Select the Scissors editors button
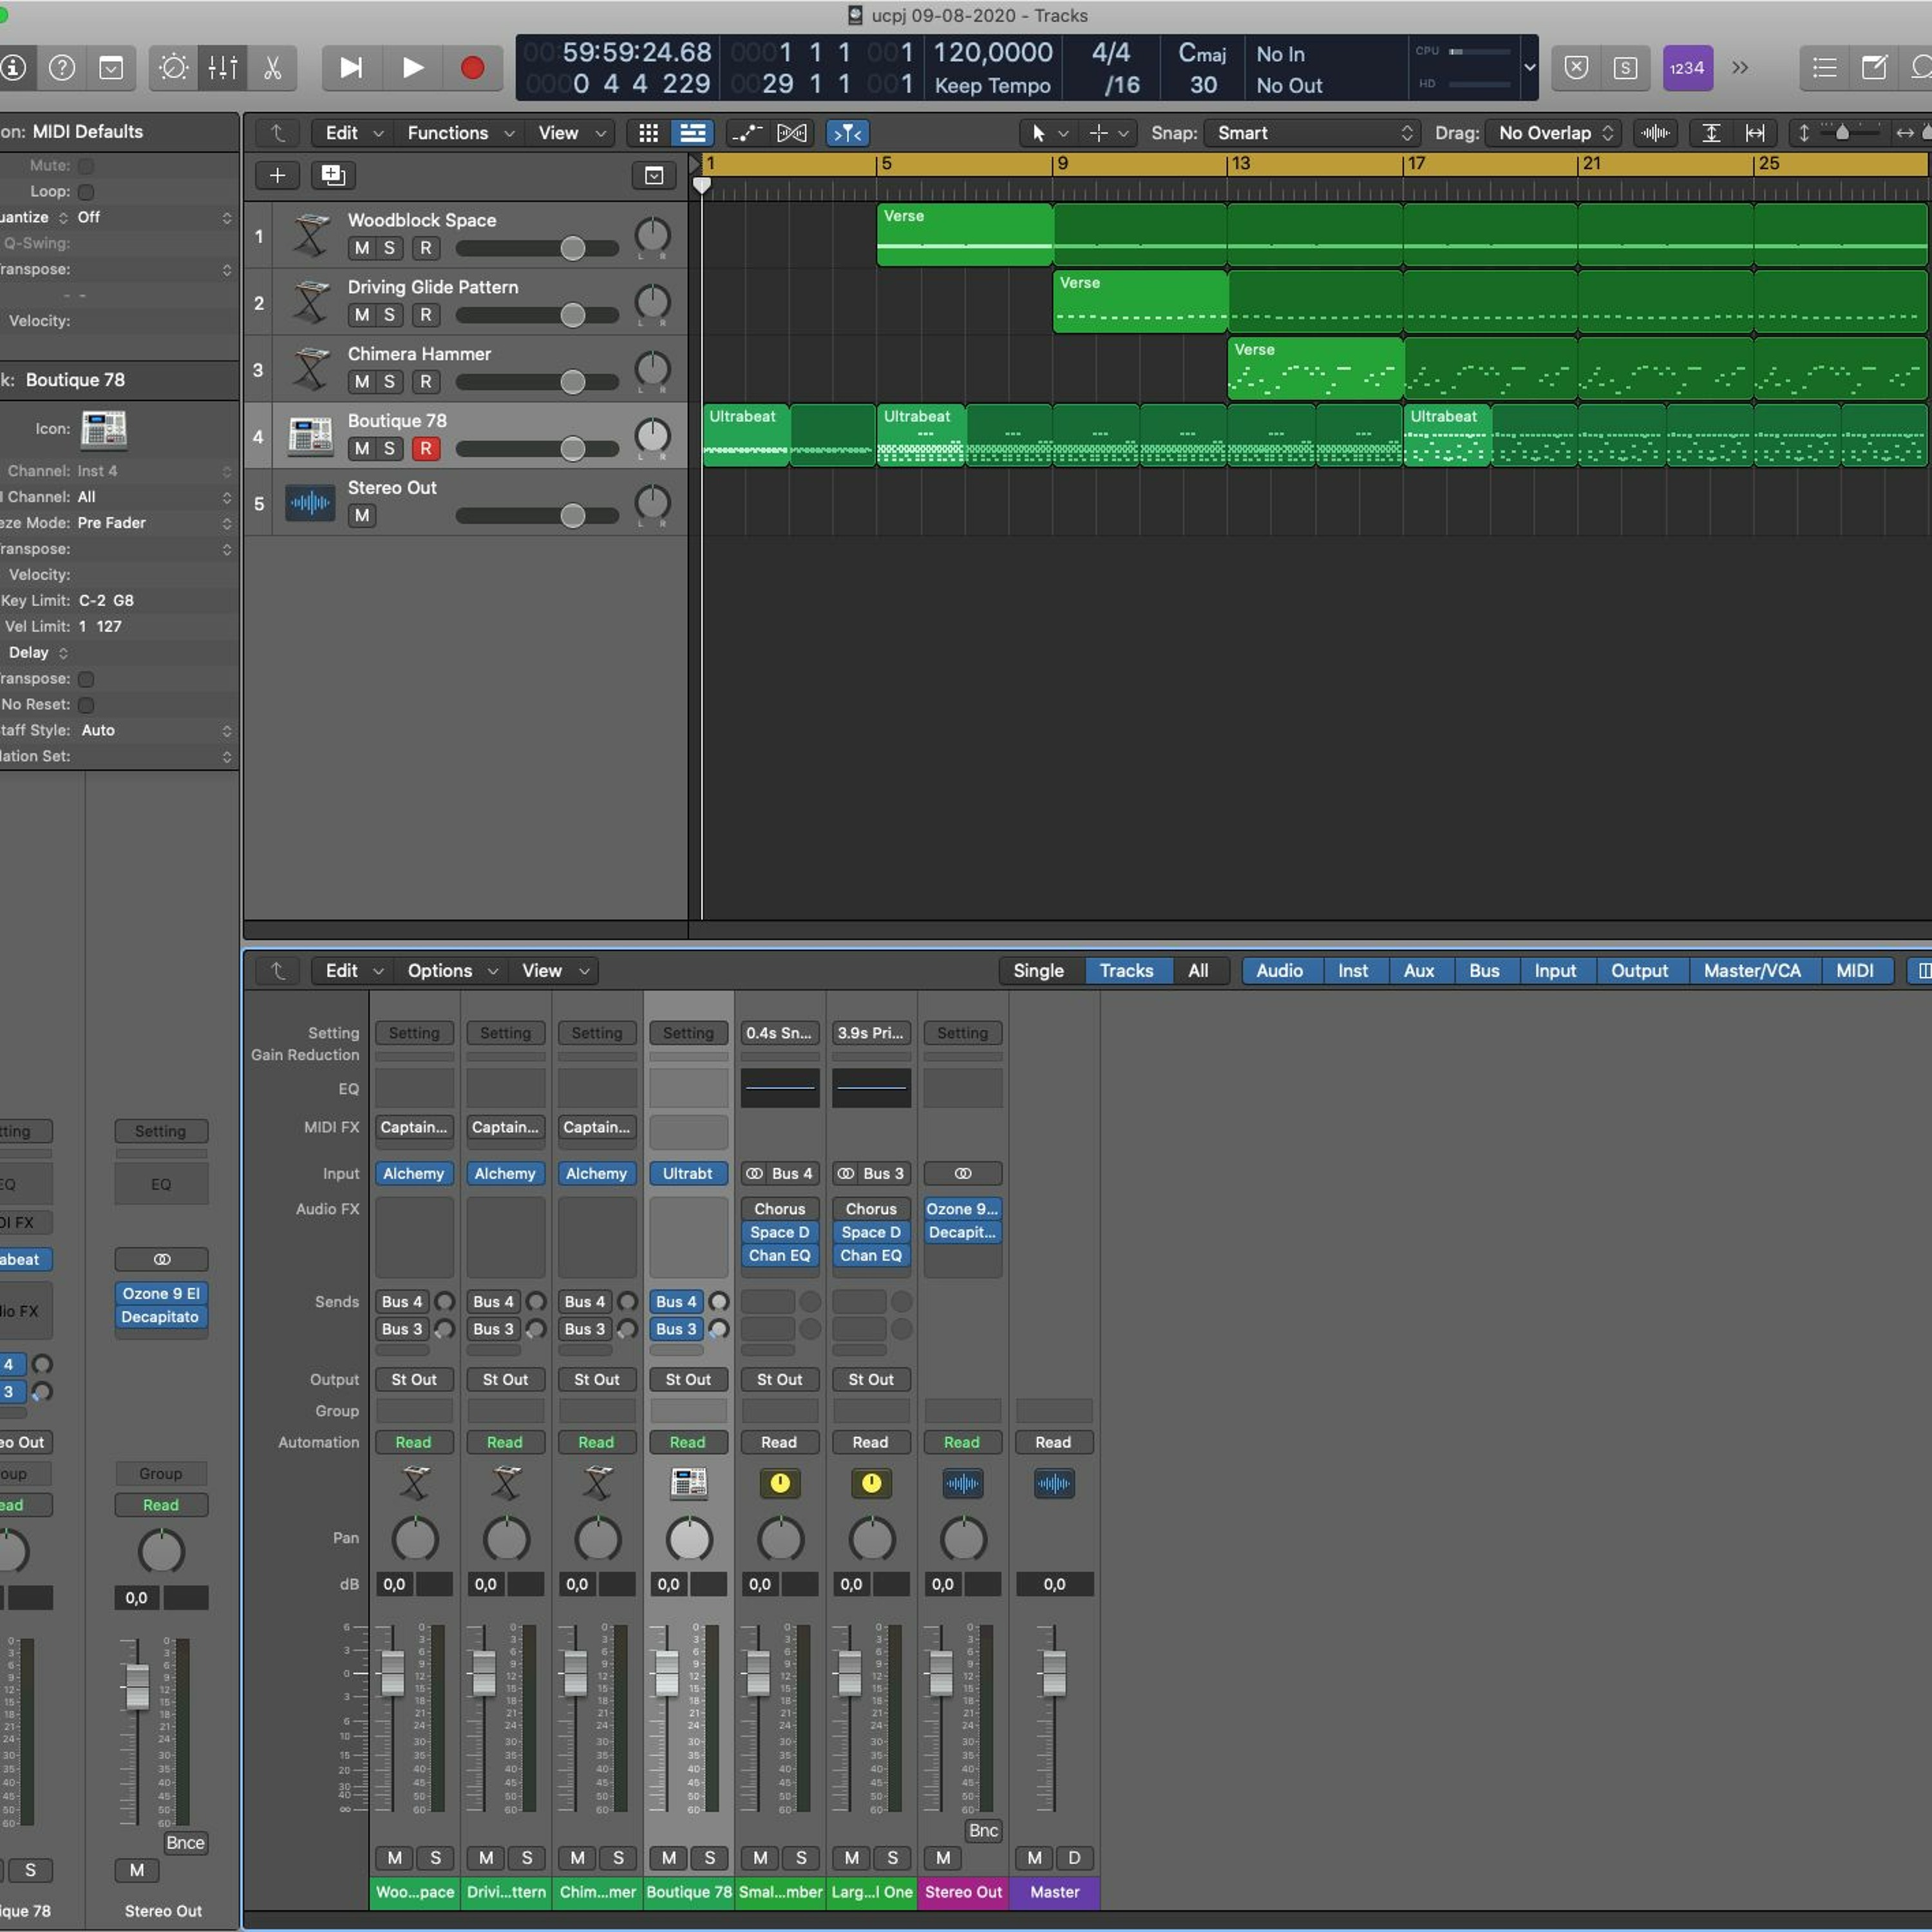 pos(272,68)
